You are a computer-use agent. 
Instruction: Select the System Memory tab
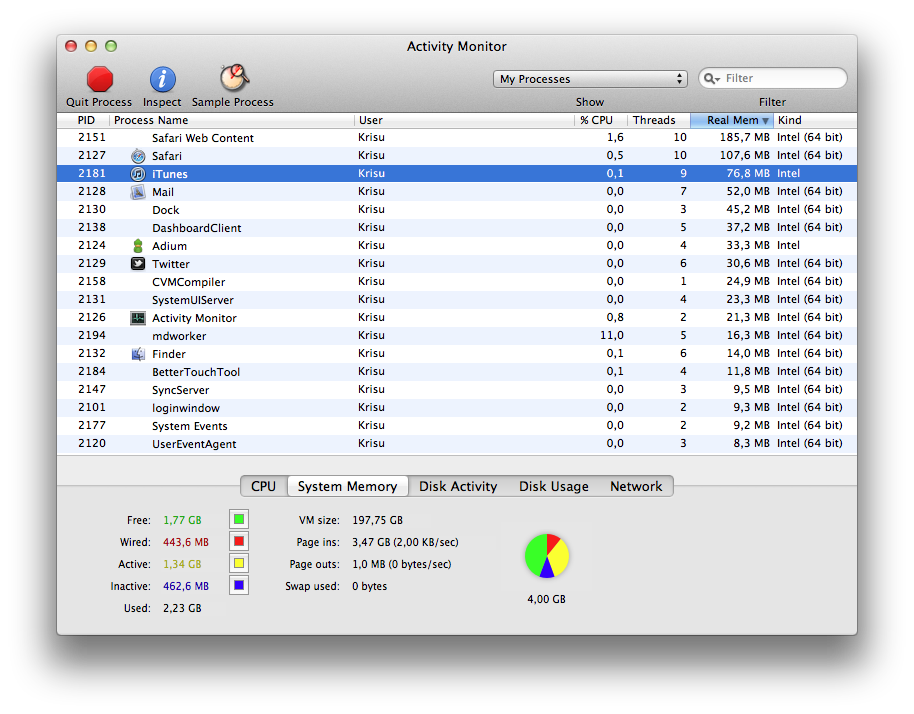(347, 486)
